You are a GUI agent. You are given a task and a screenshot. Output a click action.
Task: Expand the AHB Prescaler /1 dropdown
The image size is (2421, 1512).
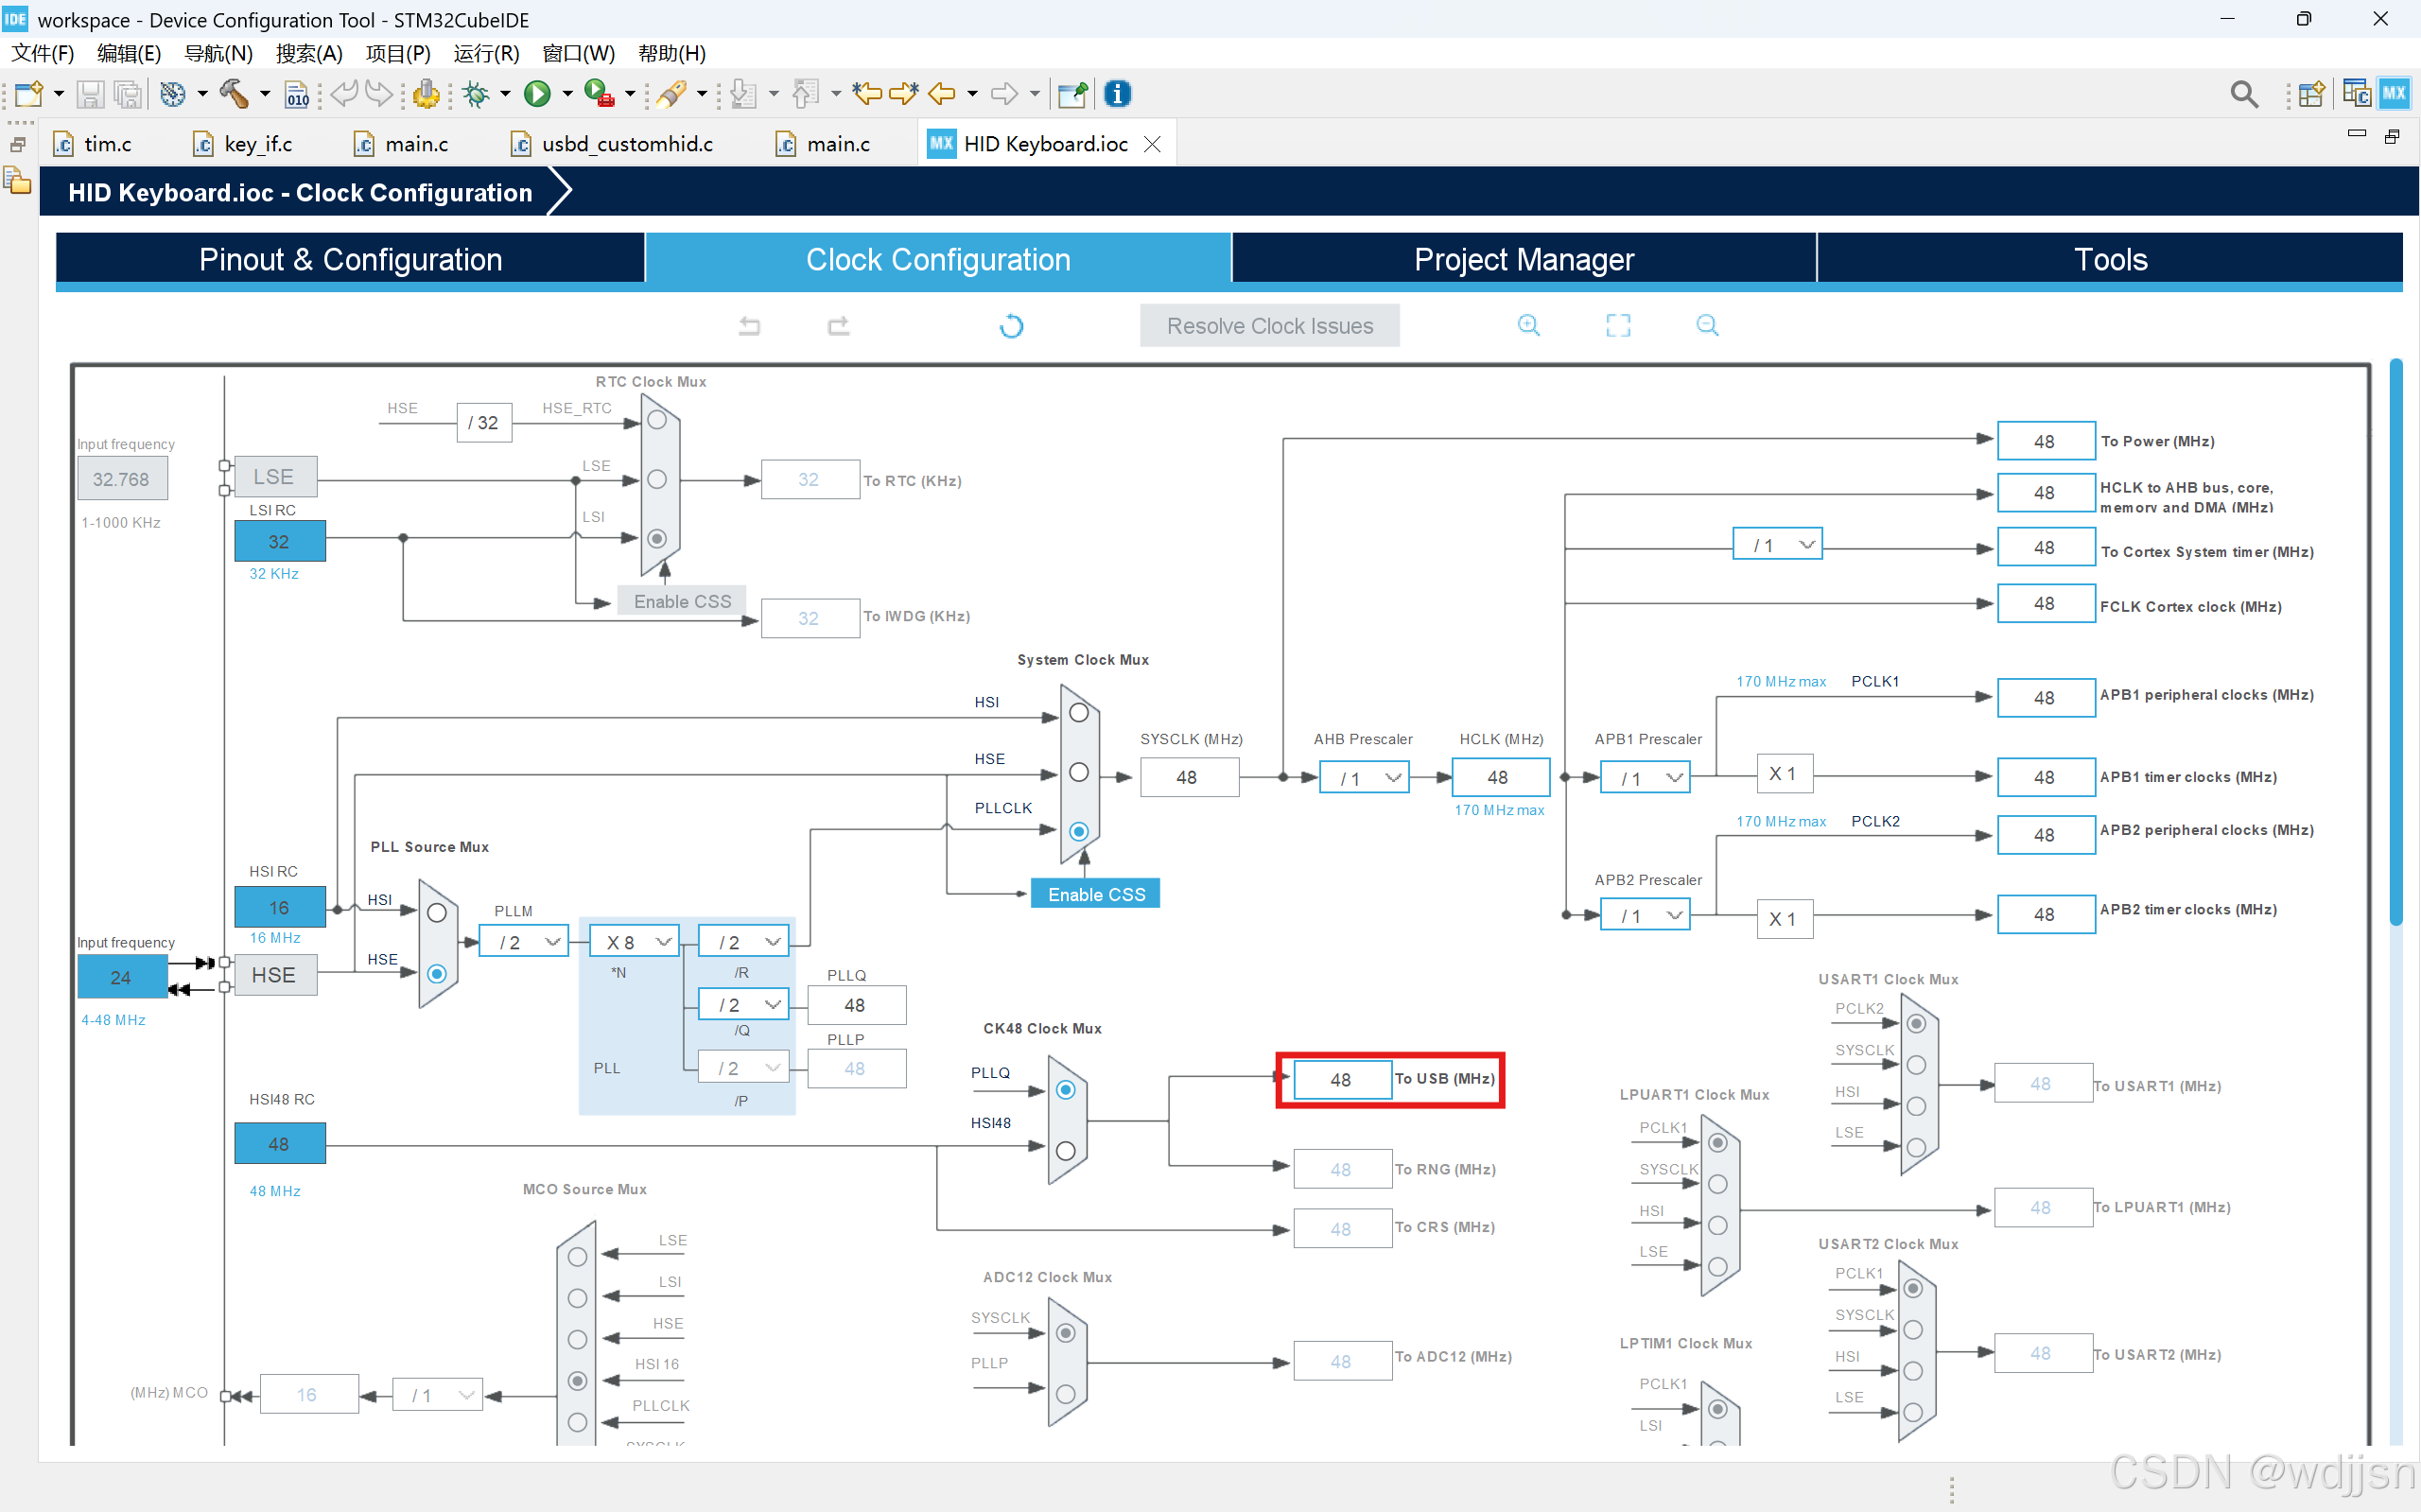[x=1364, y=777]
